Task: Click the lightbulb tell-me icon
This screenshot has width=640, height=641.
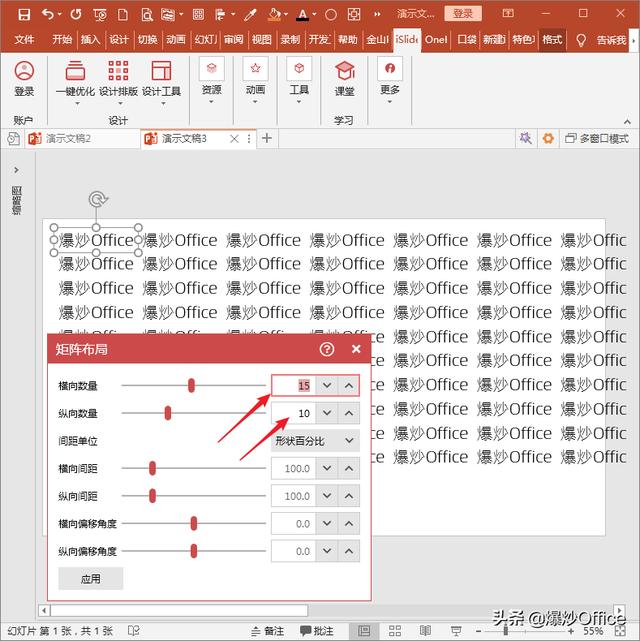Action: (x=581, y=40)
